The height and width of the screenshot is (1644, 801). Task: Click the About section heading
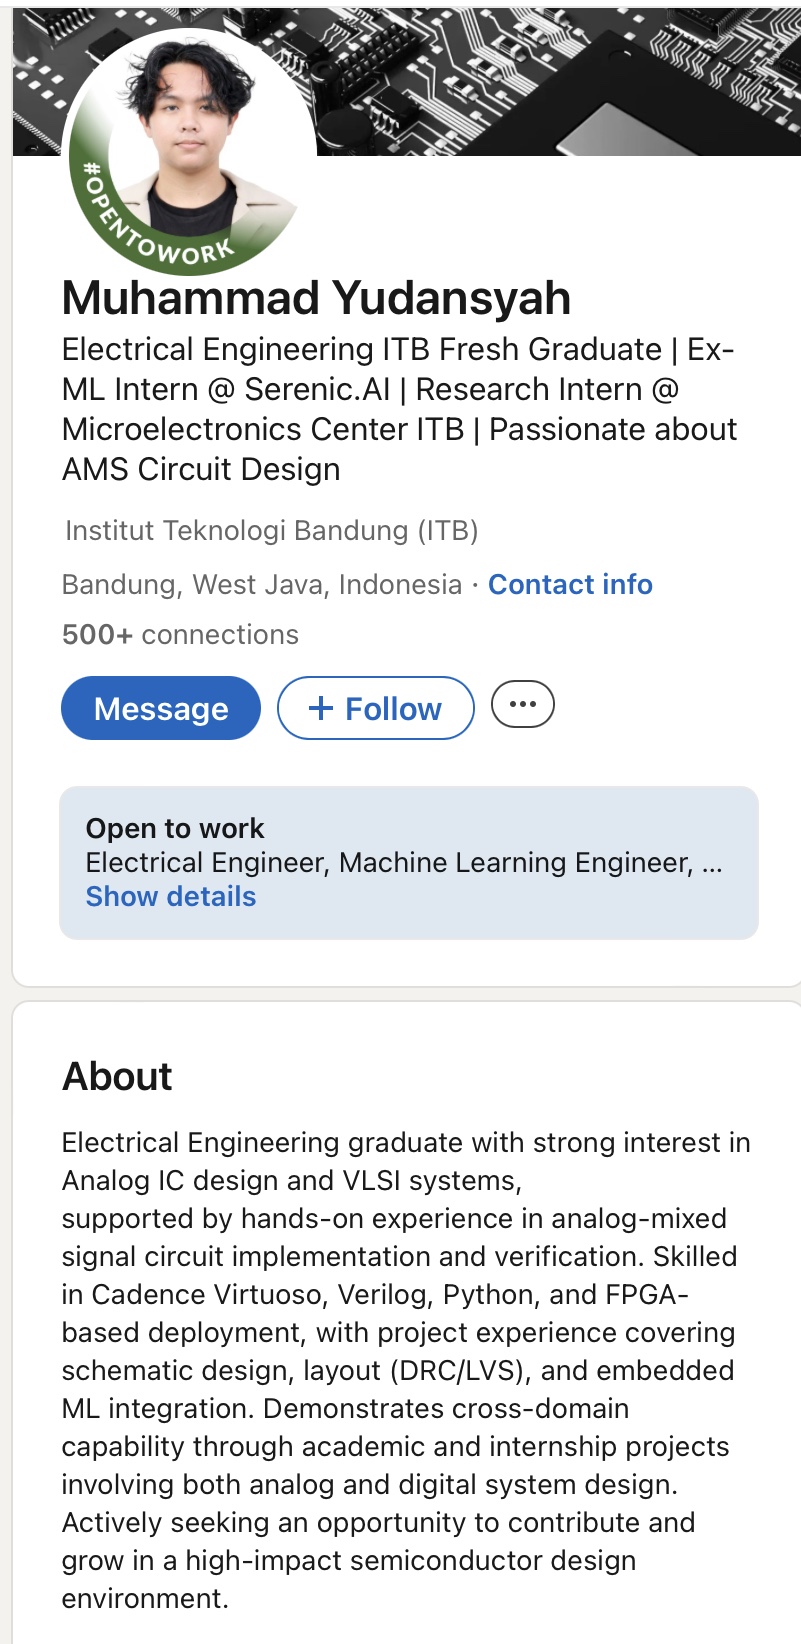pyautogui.click(x=117, y=1076)
